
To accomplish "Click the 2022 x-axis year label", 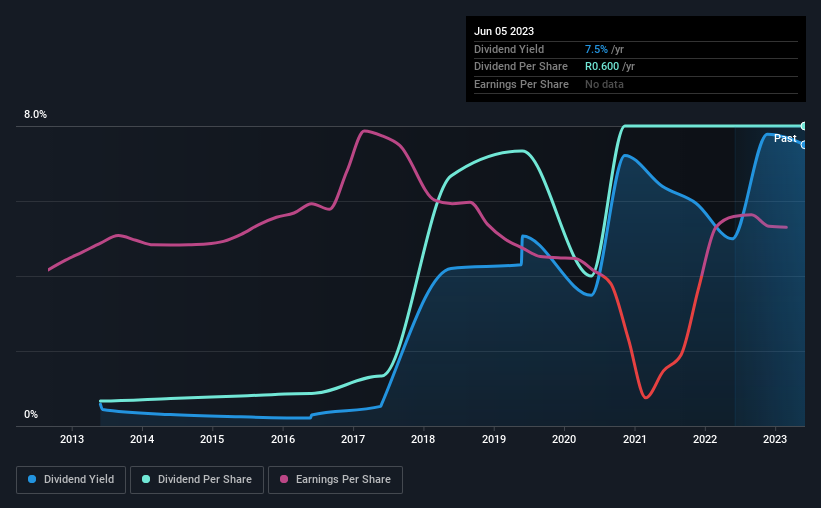I will click(x=705, y=439).
